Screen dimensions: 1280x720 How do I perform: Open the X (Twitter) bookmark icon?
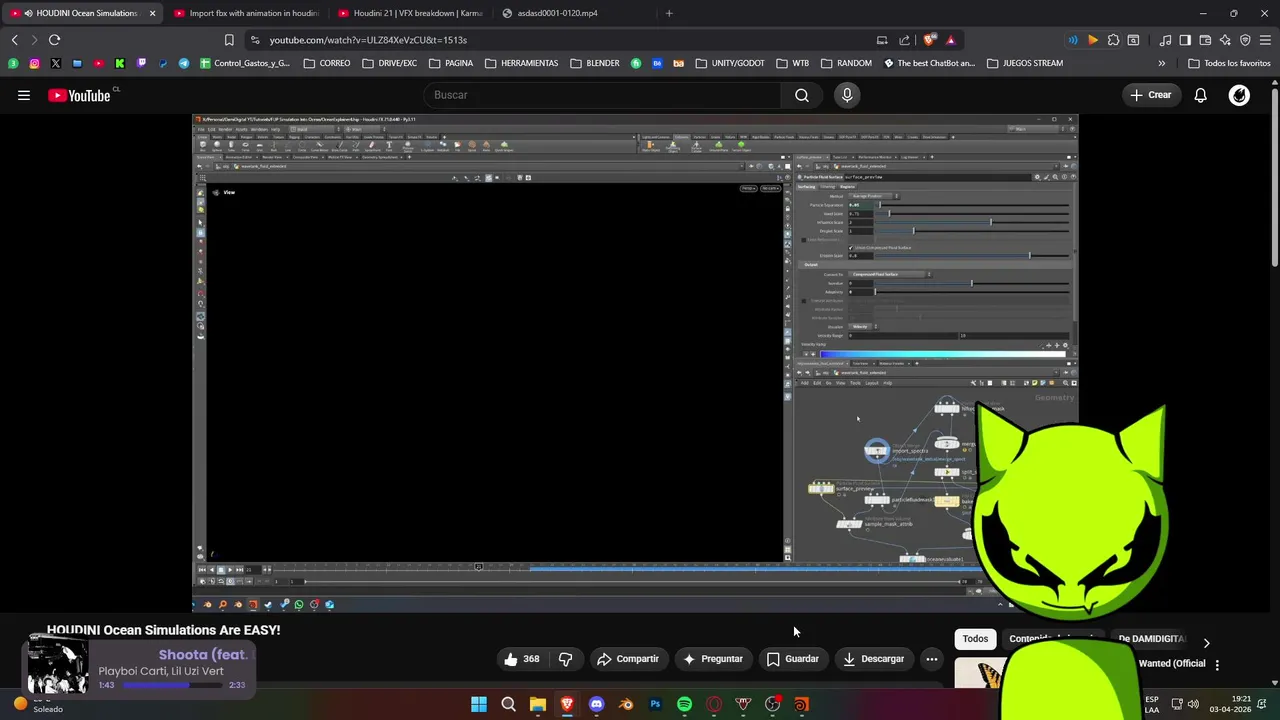[55, 63]
